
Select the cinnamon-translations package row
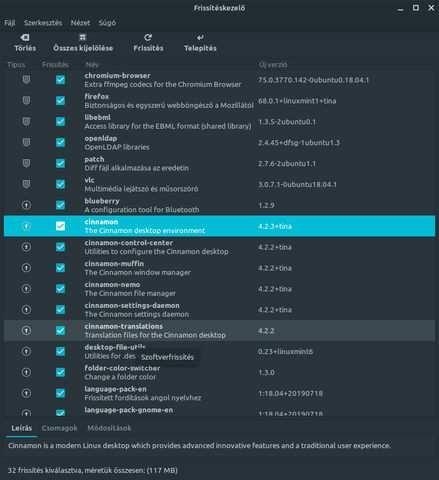point(219,331)
